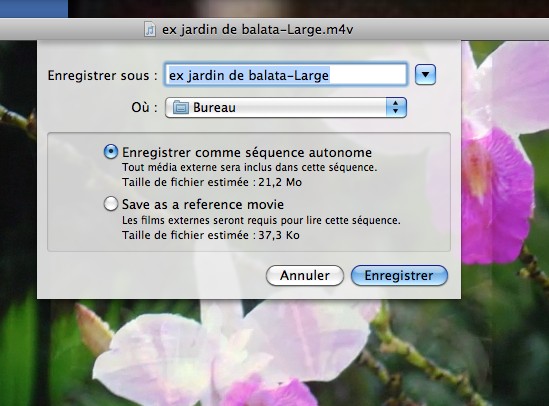The height and width of the screenshot is (406, 549).
Task: Click the Save as a reference movie label
Action: (x=203, y=204)
